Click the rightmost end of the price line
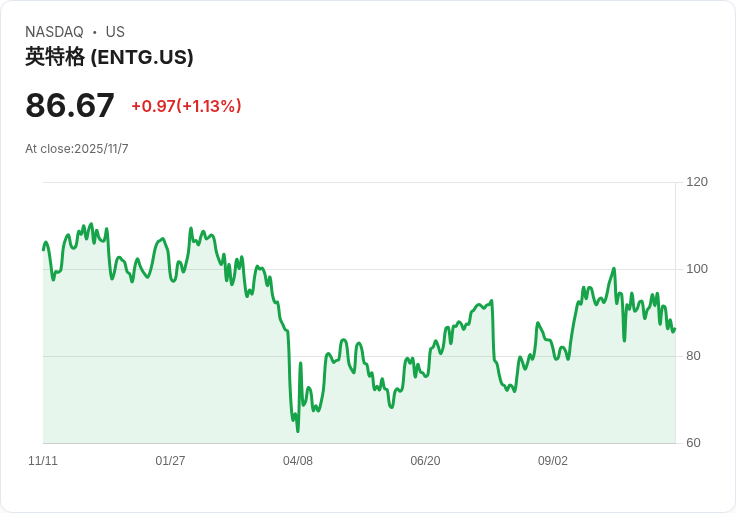This screenshot has height=513, width=736. pos(675,329)
